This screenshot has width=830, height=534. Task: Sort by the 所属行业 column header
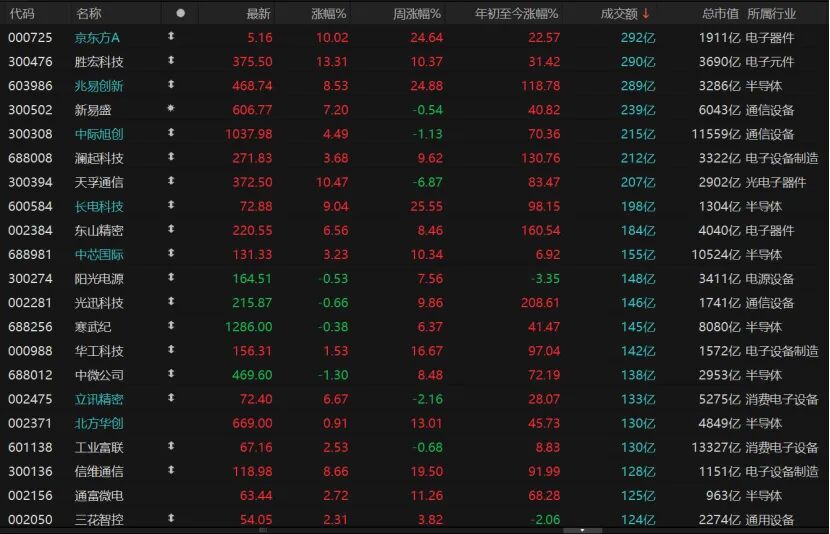[x=771, y=14]
